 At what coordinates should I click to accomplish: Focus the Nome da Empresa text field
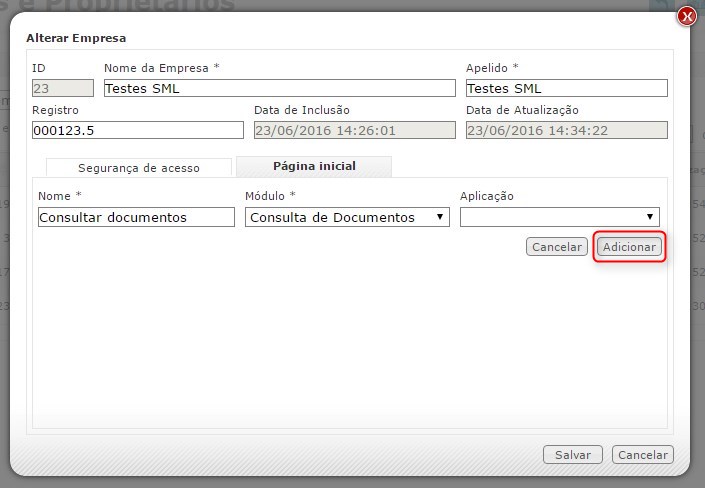click(279, 88)
